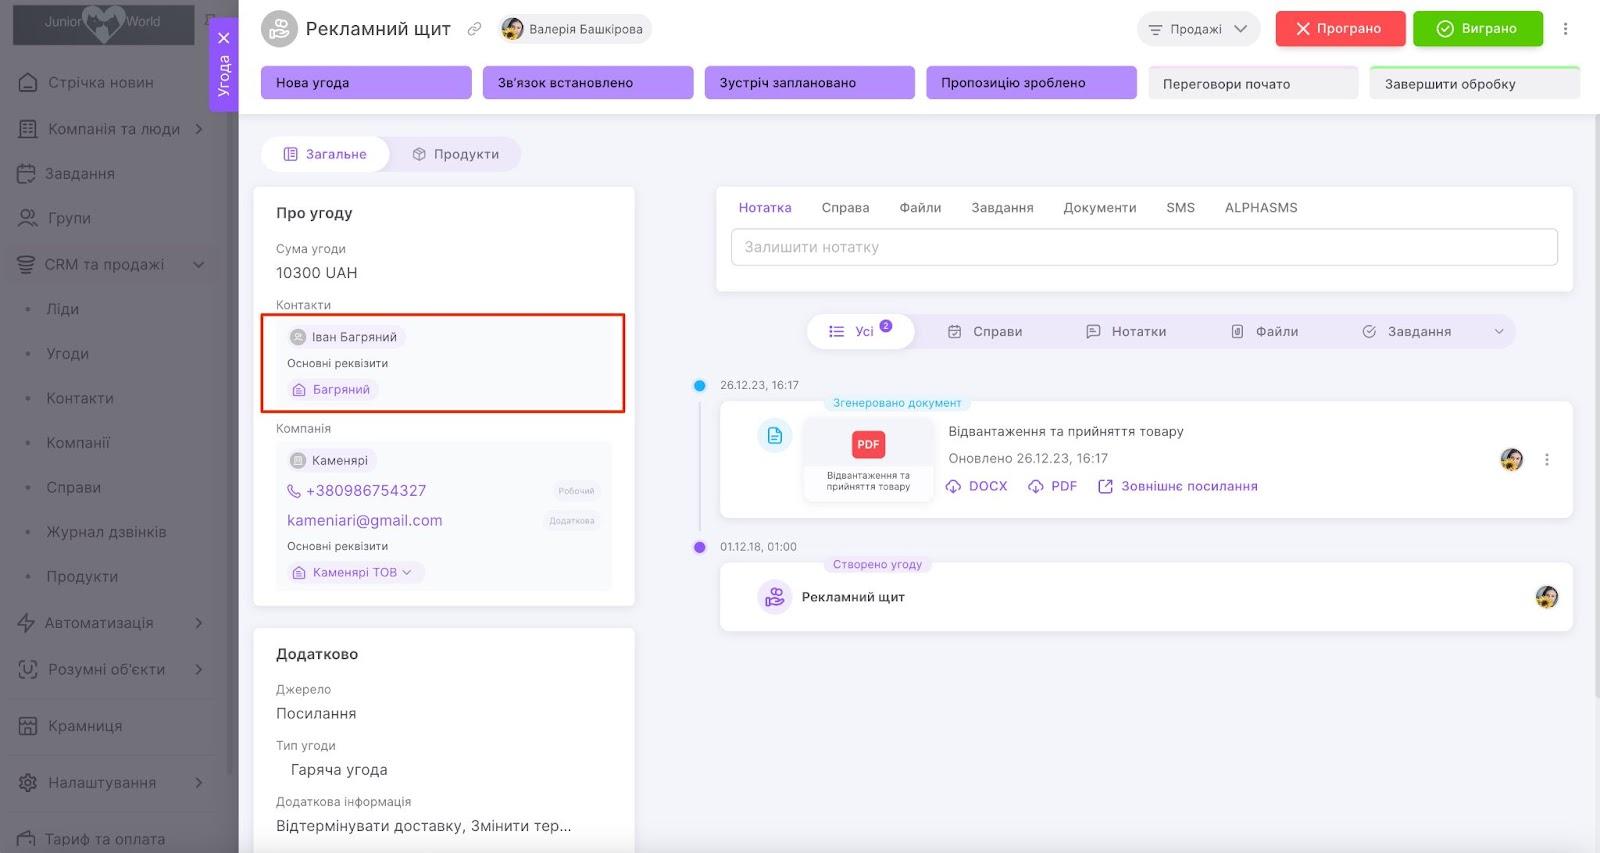The image size is (1600, 853).
Task: Open company Каменярі chip
Action: [331, 460]
